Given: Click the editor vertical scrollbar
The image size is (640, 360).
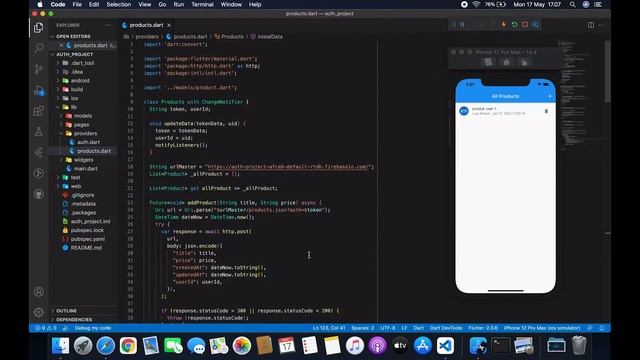Looking at the screenshot, I should pyautogui.click(x=607, y=72).
